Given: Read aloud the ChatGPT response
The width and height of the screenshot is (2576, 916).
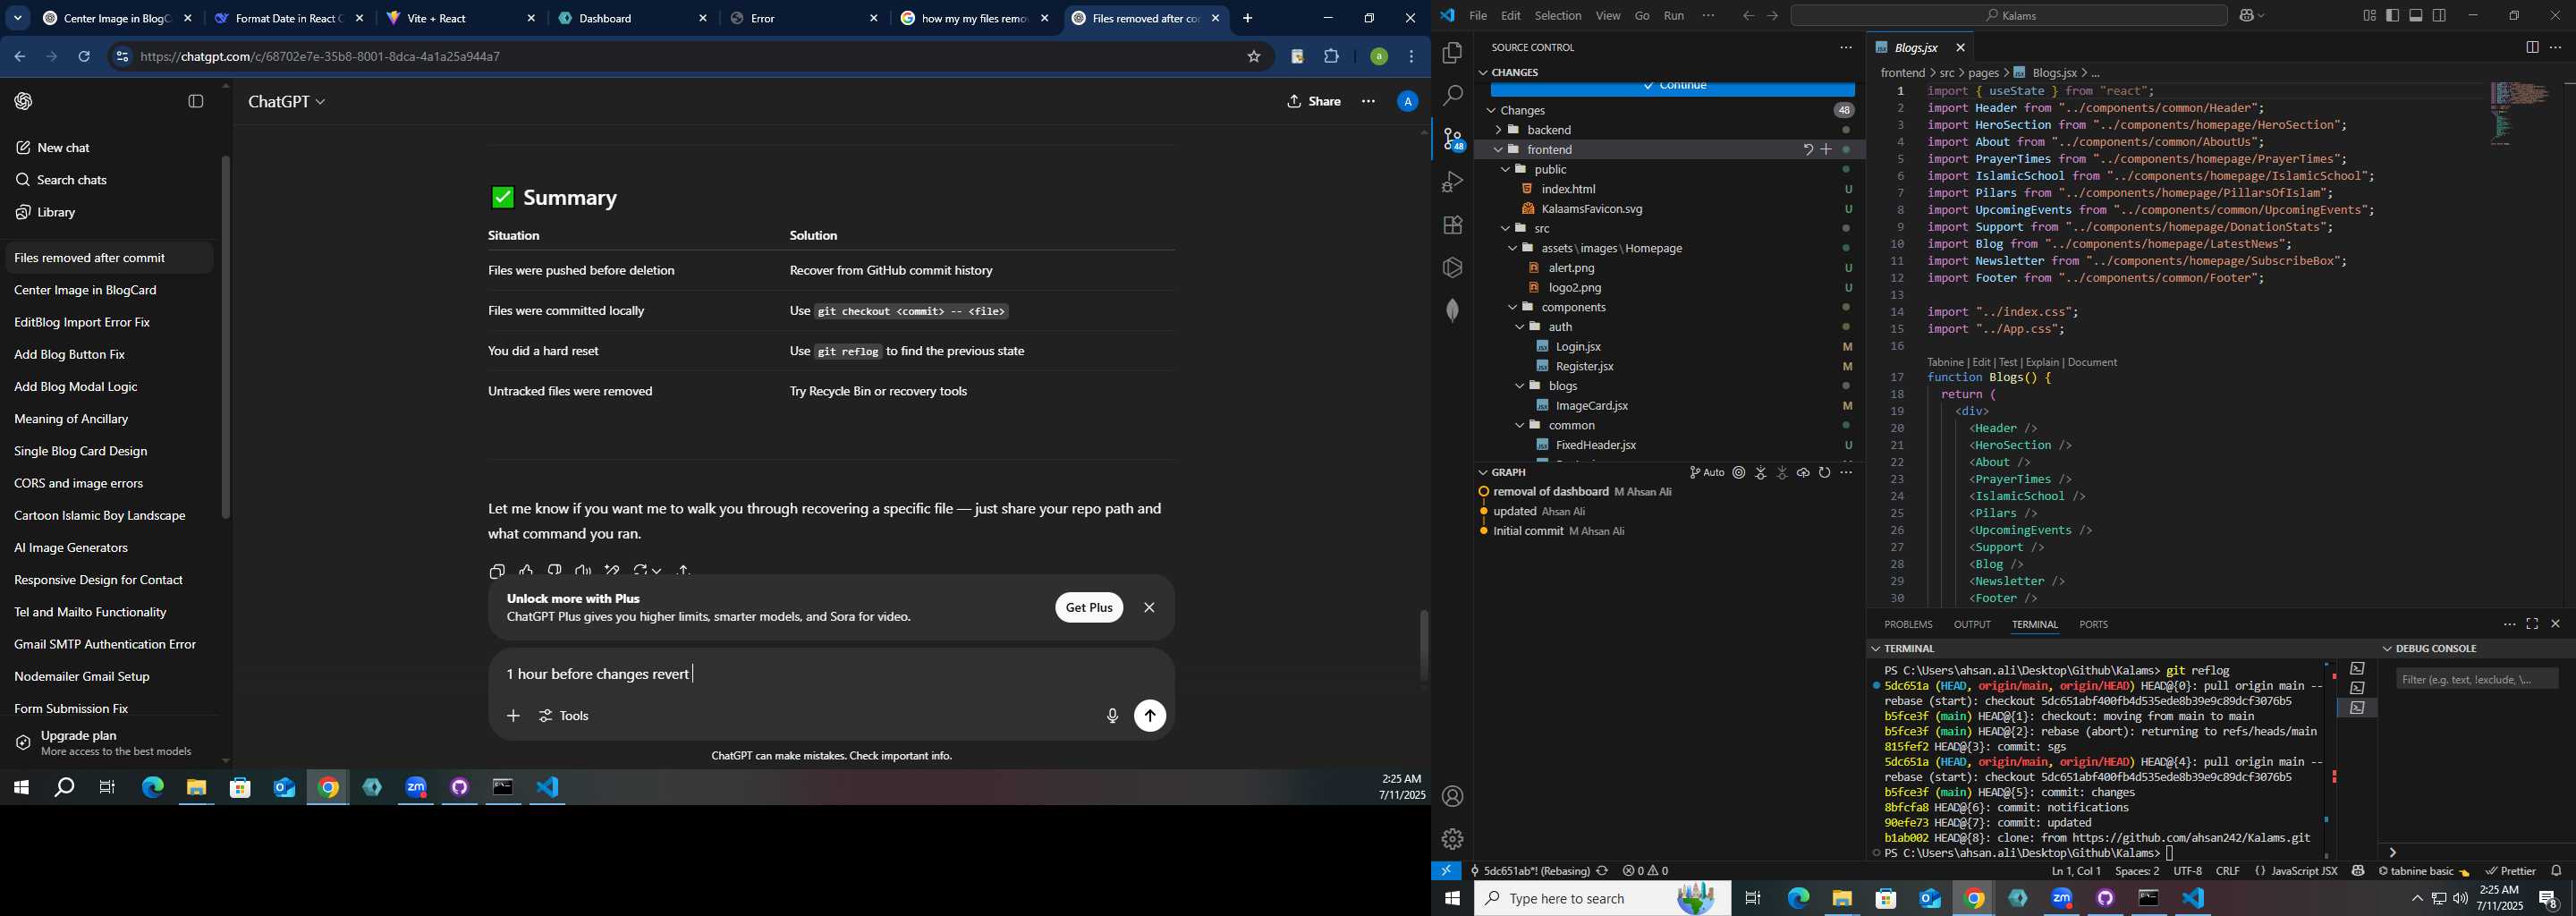Looking at the screenshot, I should click(583, 571).
